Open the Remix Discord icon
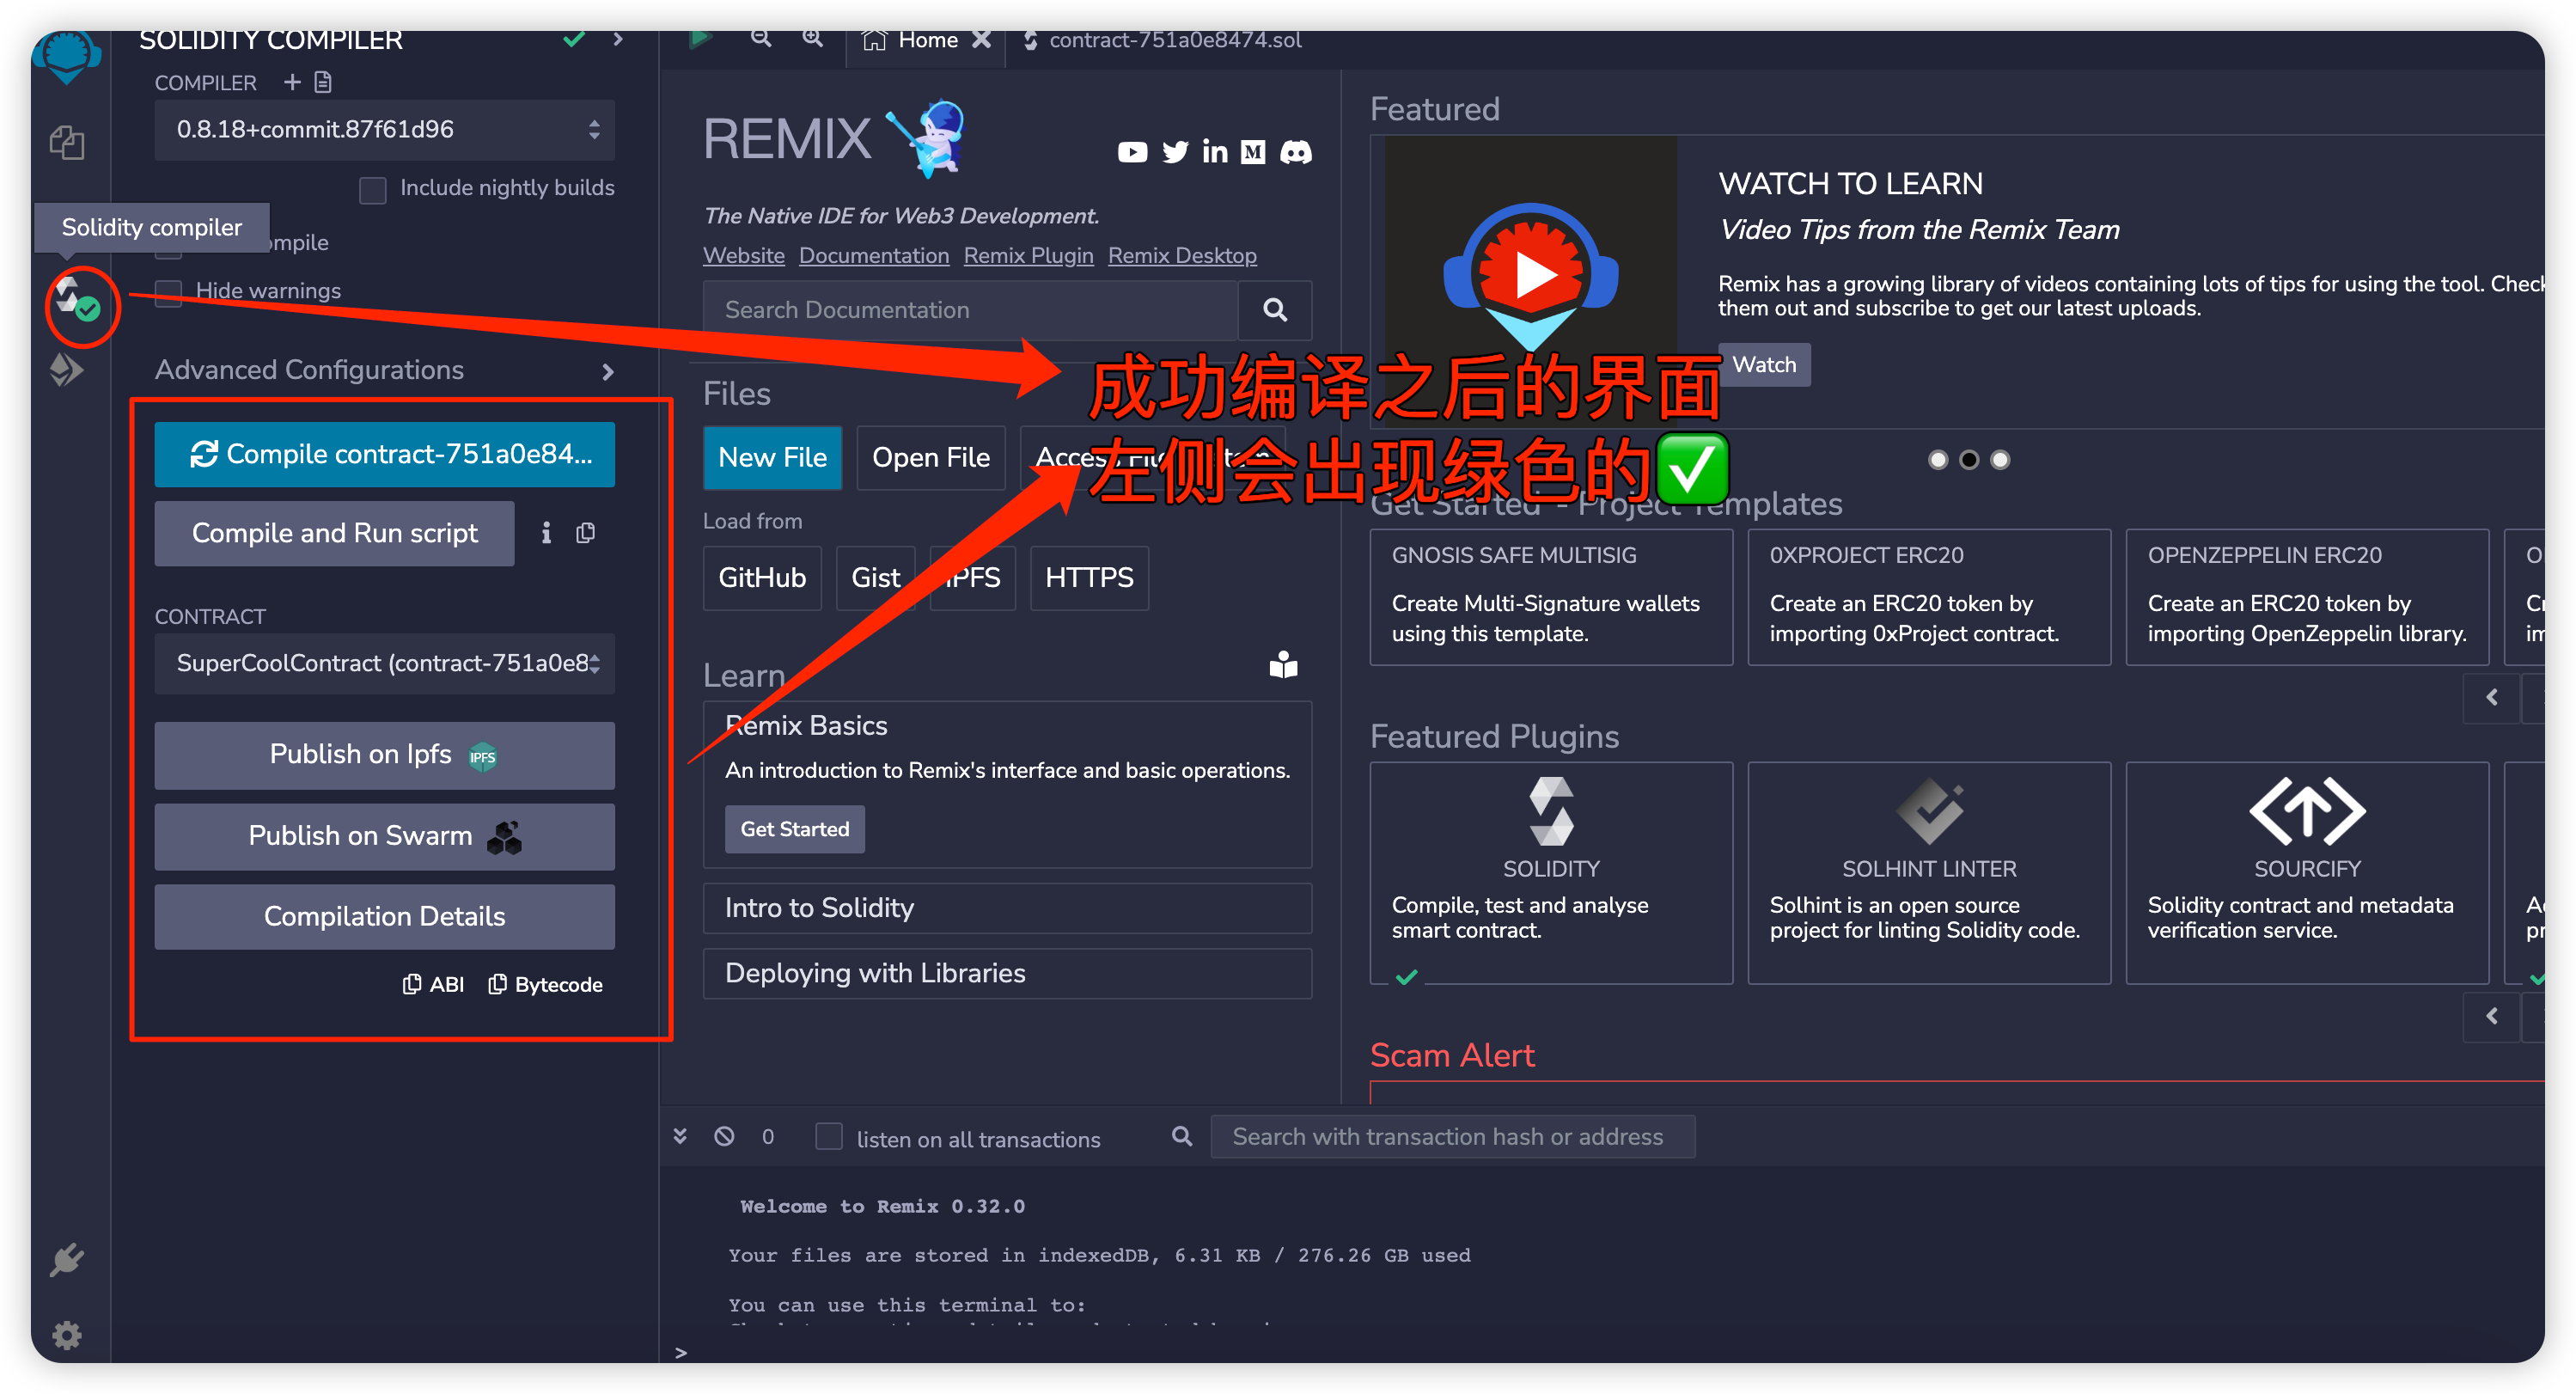The height and width of the screenshot is (1394, 2576). coord(1296,152)
